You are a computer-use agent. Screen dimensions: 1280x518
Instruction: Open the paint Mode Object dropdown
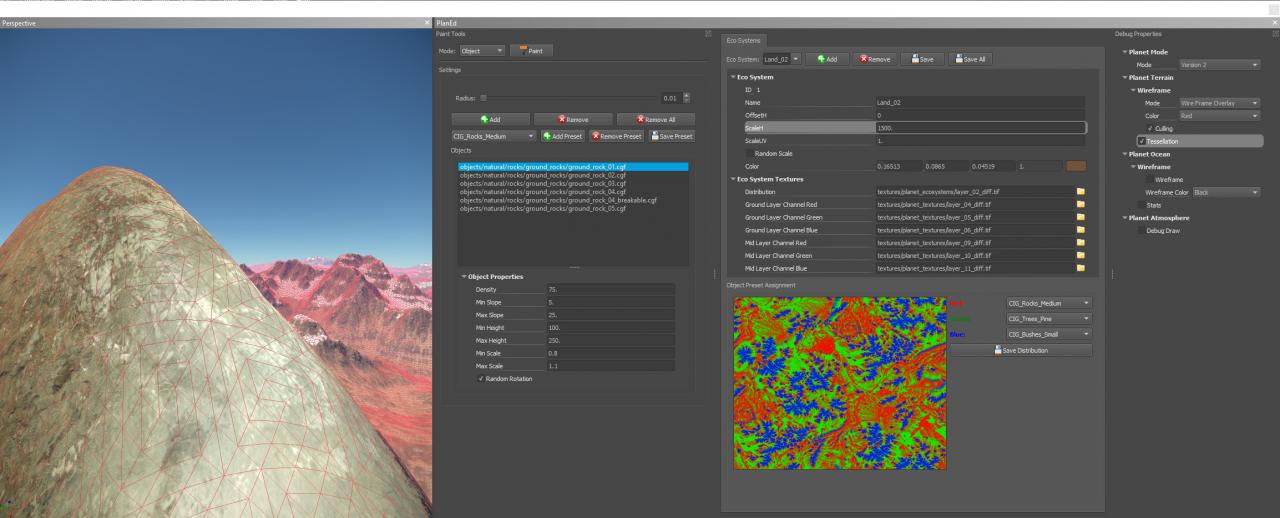click(x=483, y=51)
